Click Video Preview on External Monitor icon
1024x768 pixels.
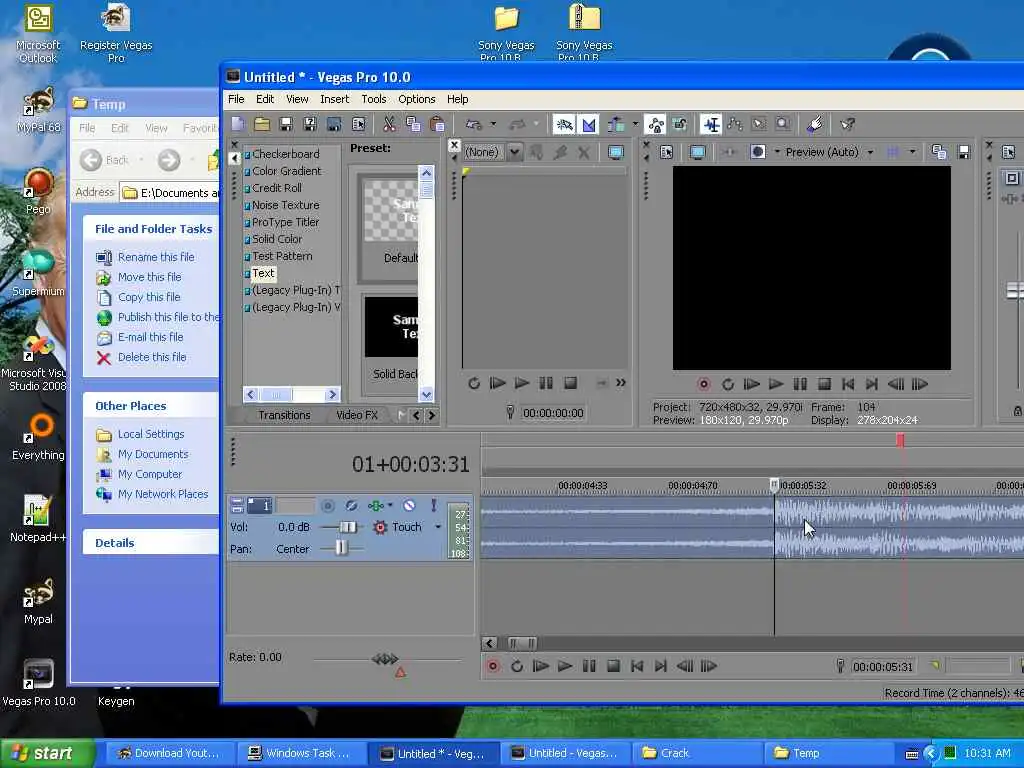pos(697,152)
